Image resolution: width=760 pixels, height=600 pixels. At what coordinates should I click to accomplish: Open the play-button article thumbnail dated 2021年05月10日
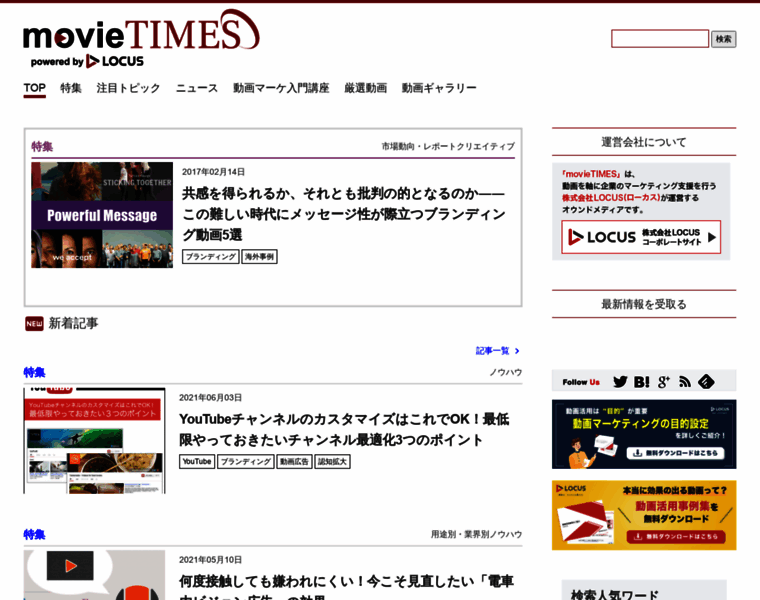pyautogui.click(x=95, y=575)
